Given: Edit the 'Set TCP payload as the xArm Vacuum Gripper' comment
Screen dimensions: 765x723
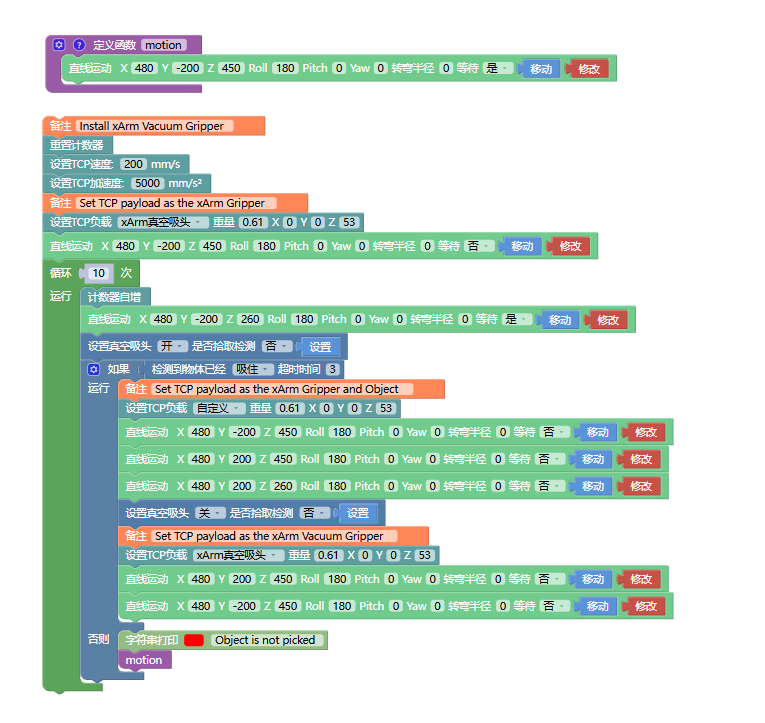Looking at the screenshot, I should pyautogui.click(x=274, y=536).
